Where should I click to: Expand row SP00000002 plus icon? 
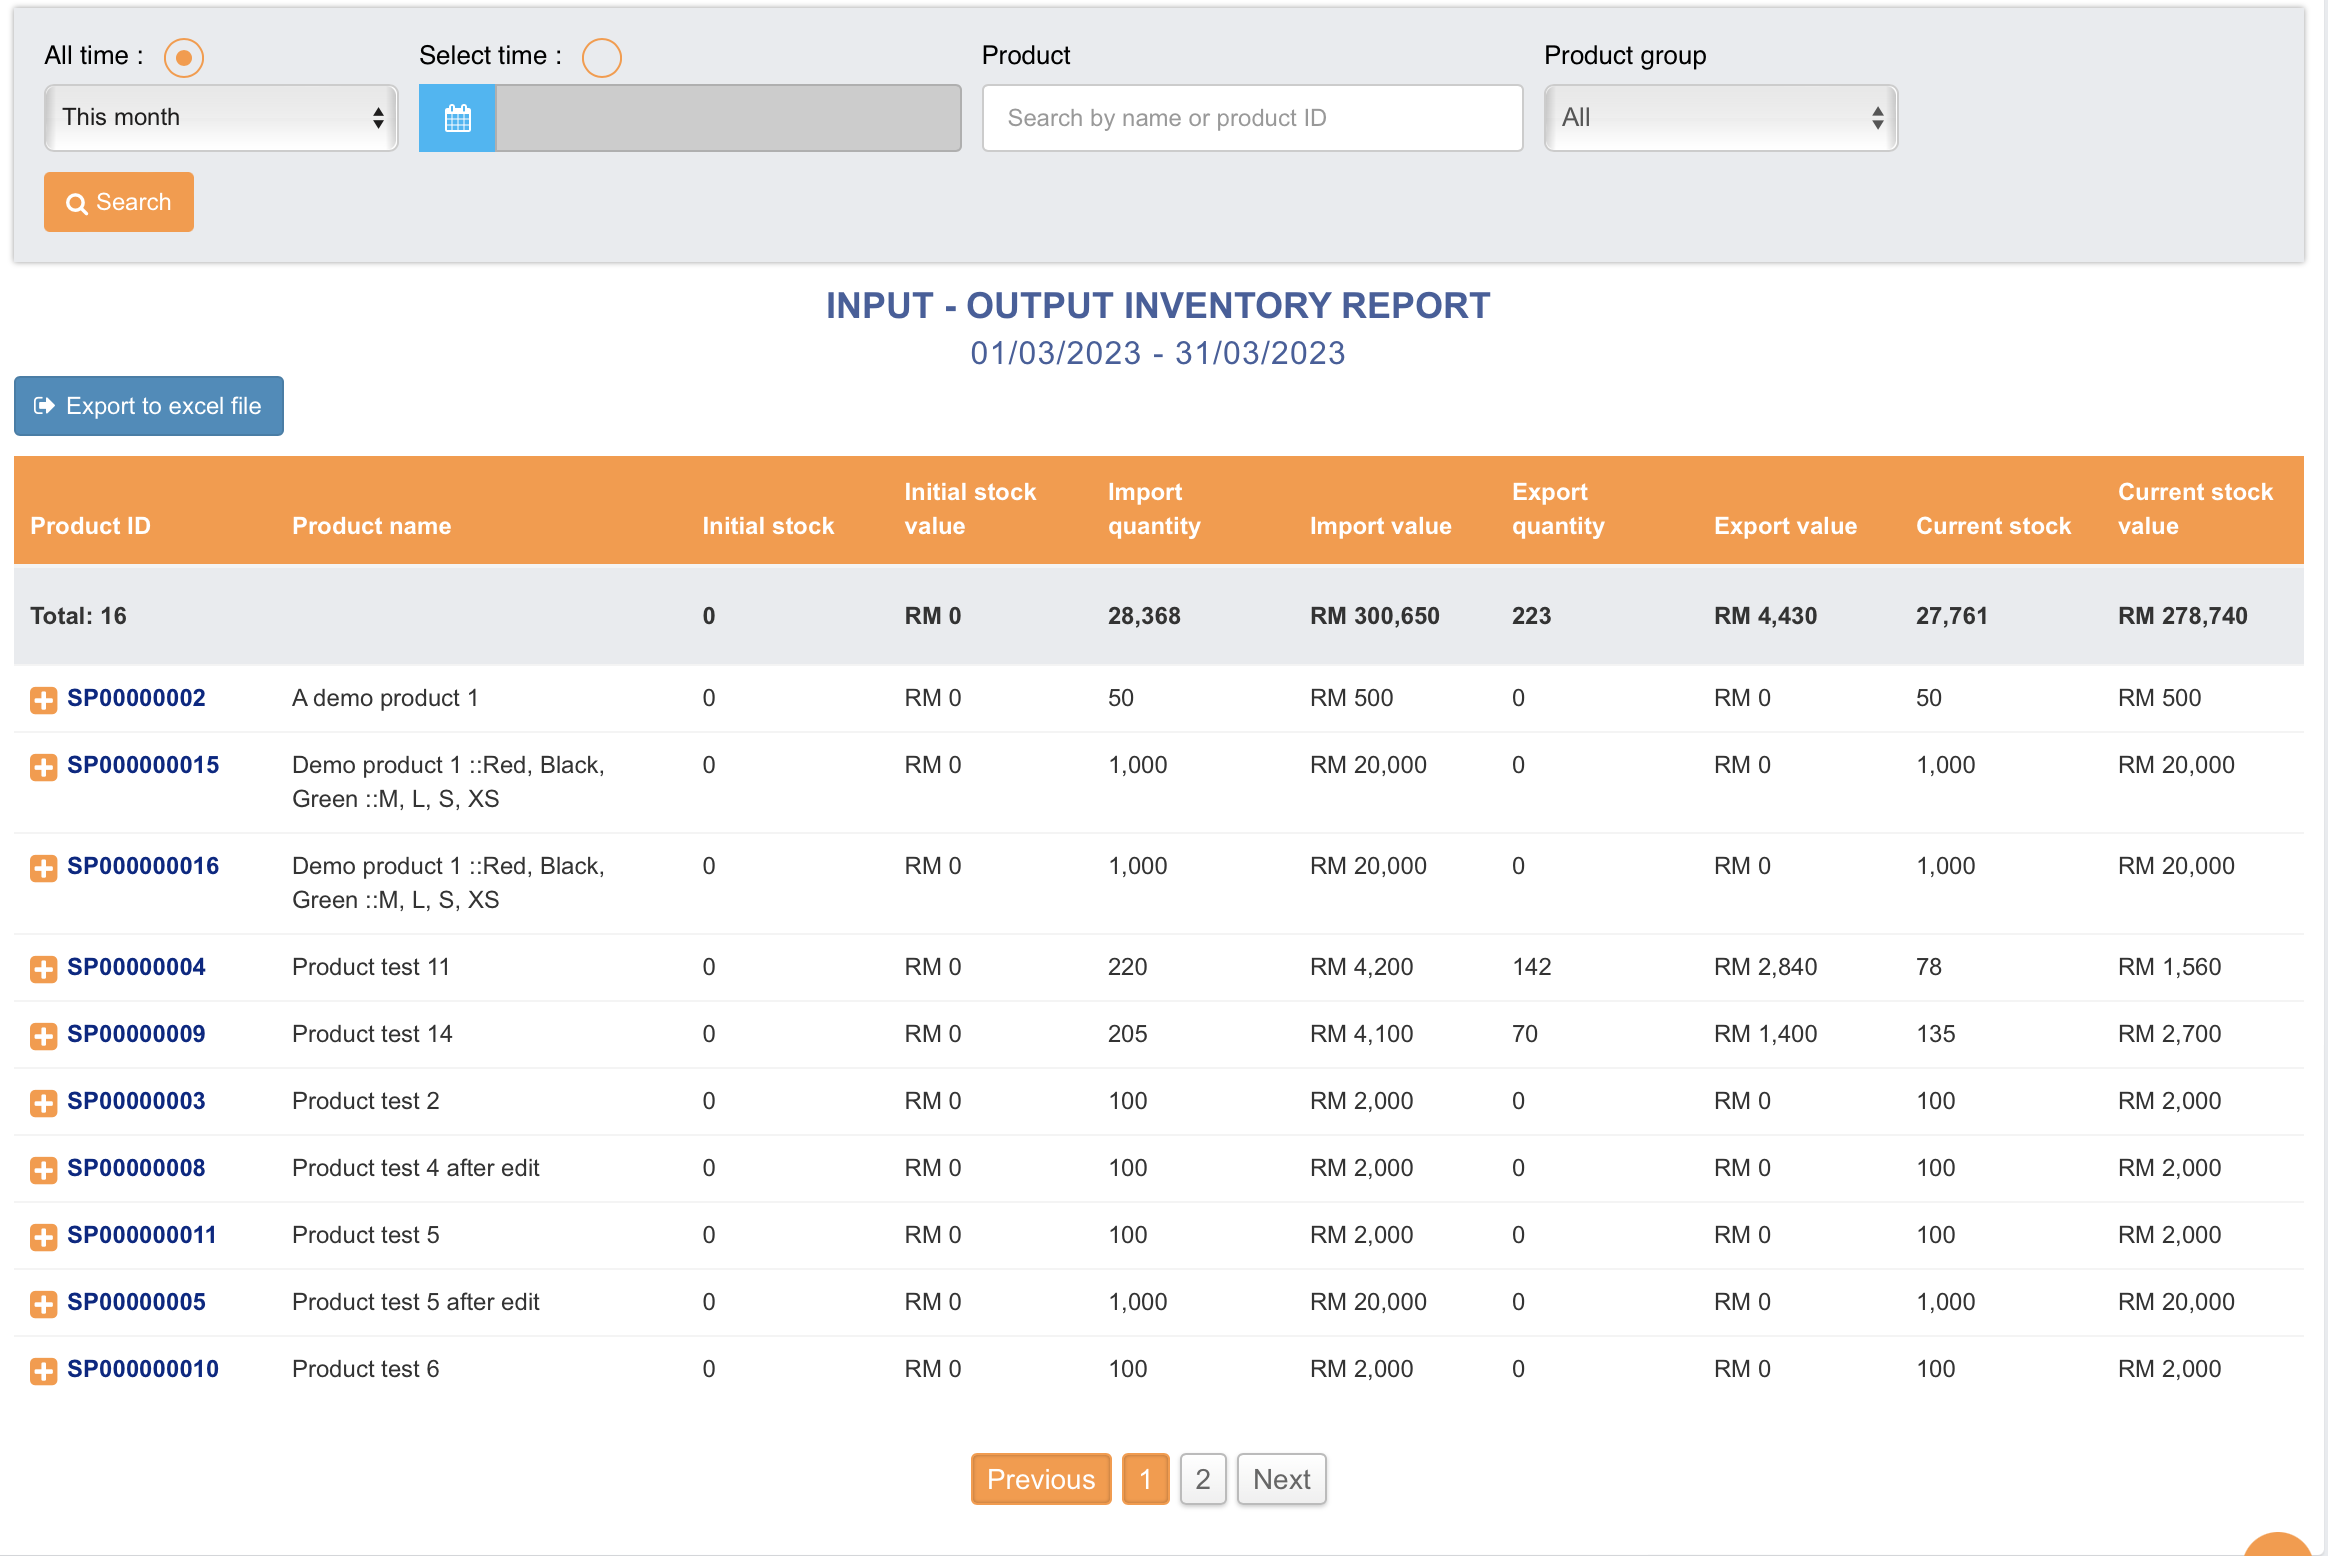tap(43, 700)
